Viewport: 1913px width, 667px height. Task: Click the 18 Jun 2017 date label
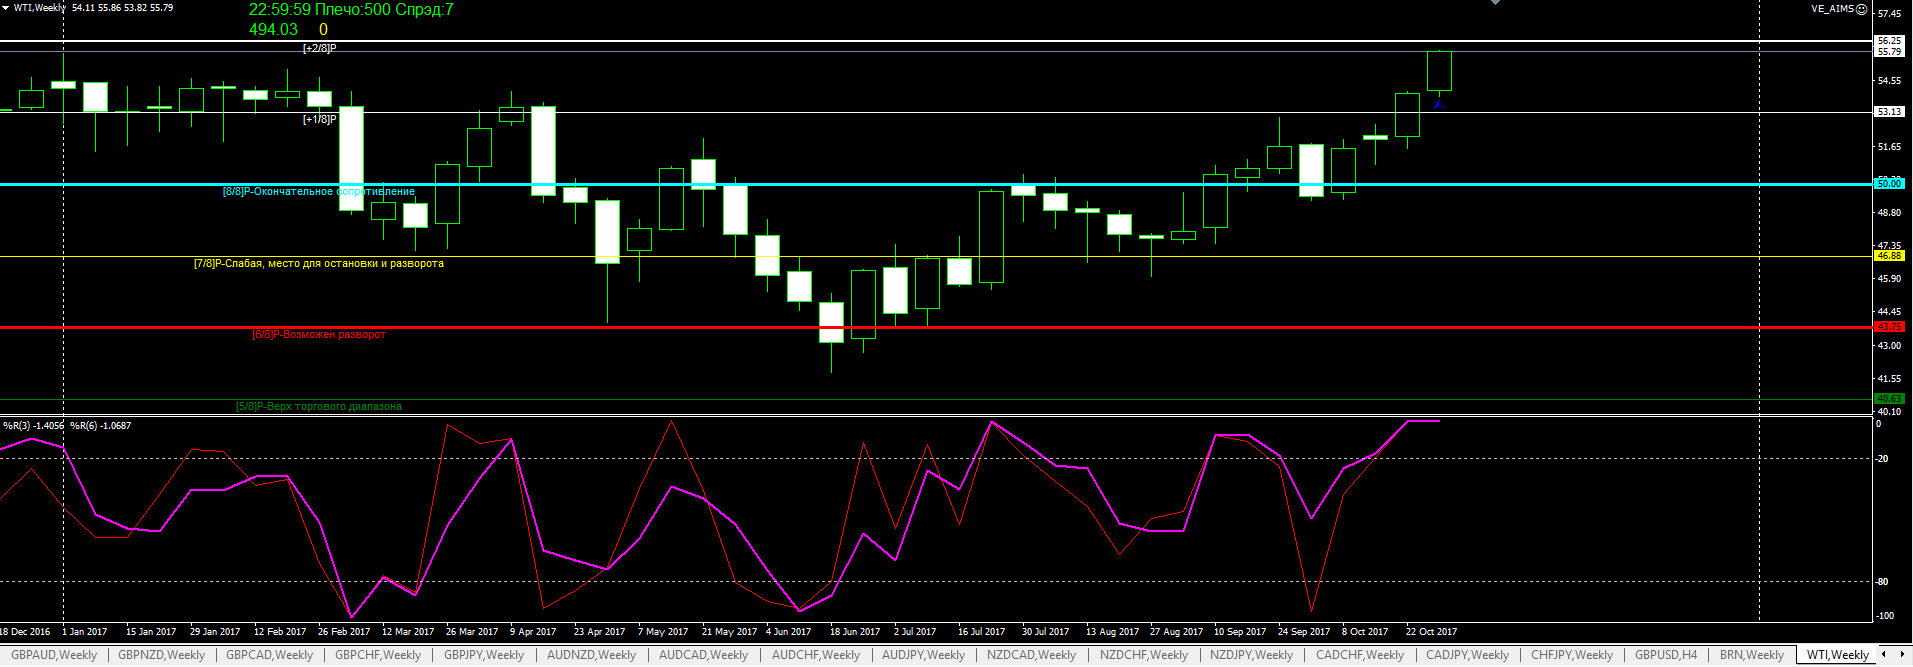click(x=855, y=632)
